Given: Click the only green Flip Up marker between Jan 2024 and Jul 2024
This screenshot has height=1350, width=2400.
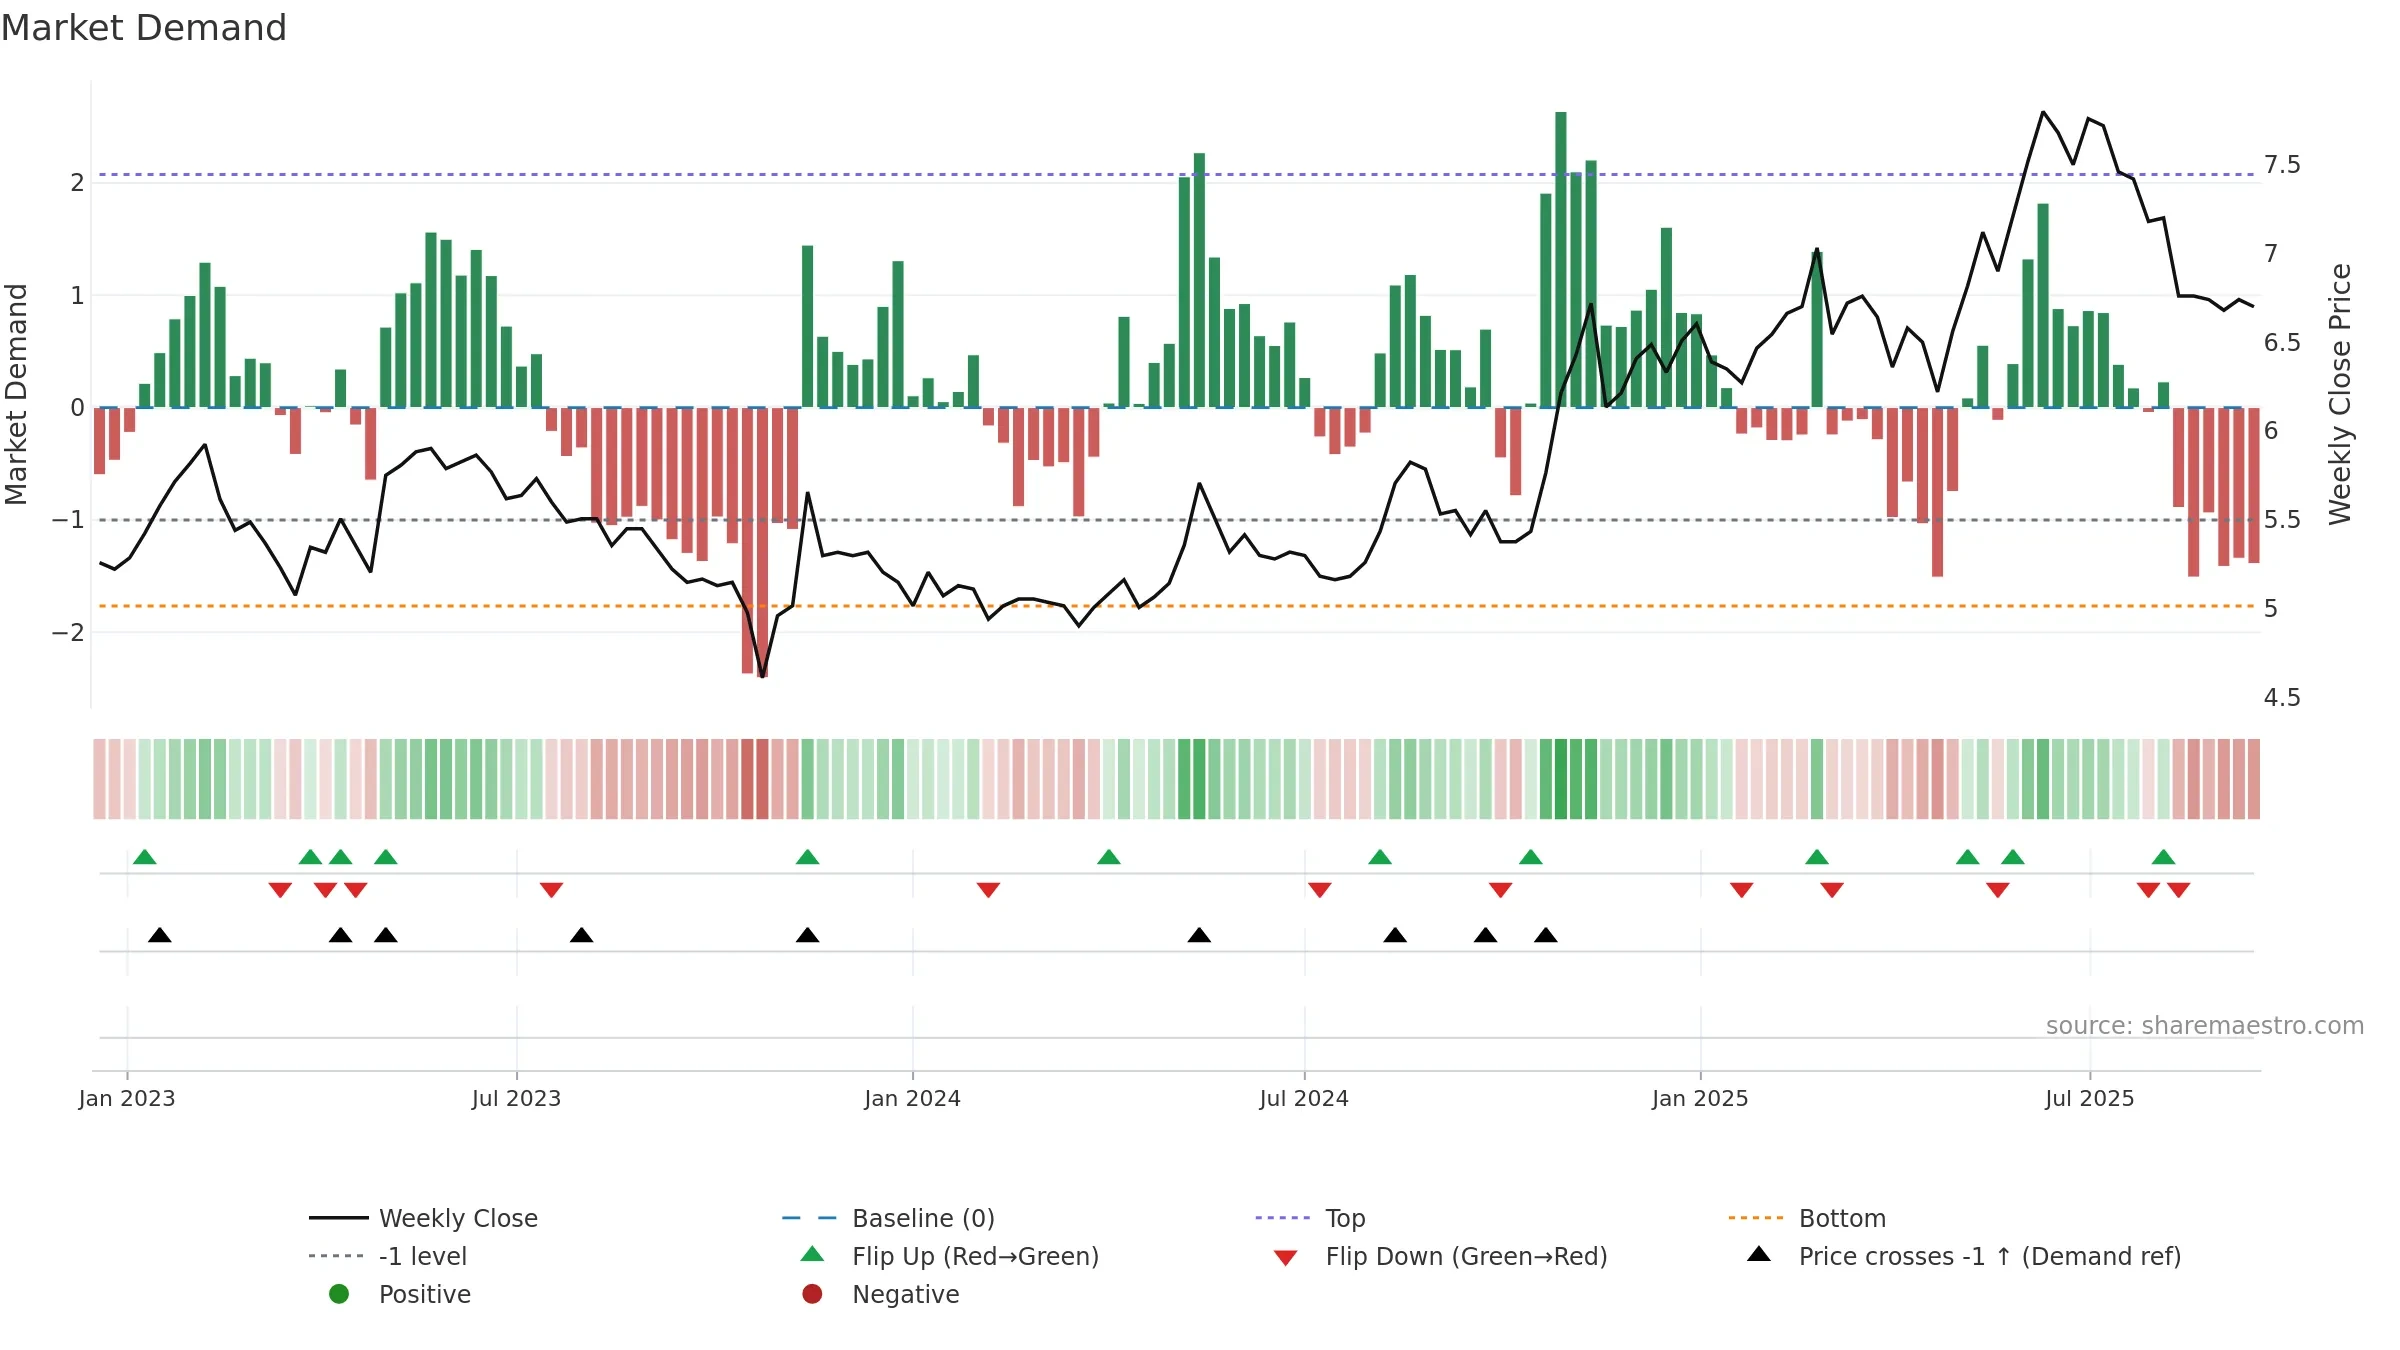Looking at the screenshot, I should [x=1109, y=857].
